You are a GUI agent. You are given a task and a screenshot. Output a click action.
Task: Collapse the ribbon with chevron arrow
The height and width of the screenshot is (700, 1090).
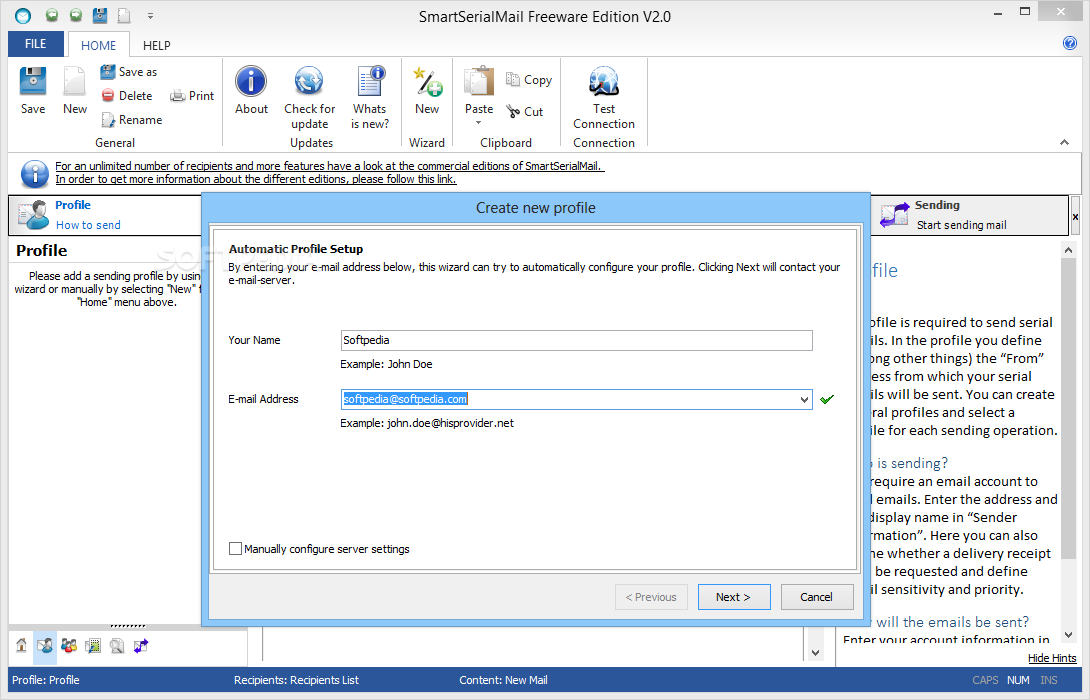click(1064, 142)
